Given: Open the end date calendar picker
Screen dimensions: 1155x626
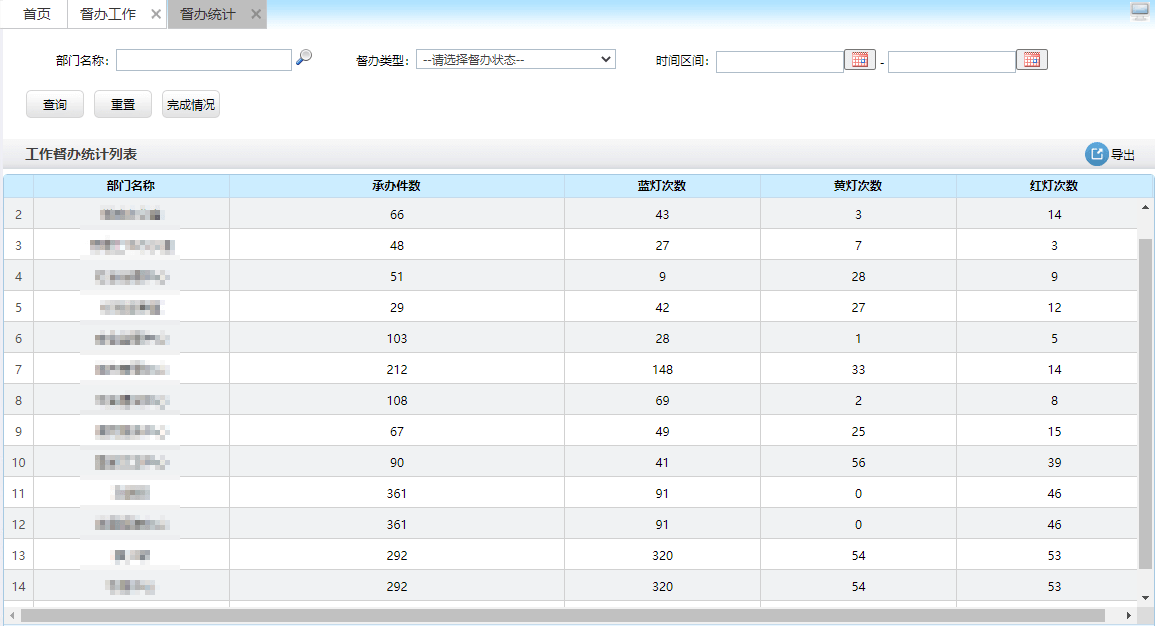Looking at the screenshot, I should pos(1031,60).
